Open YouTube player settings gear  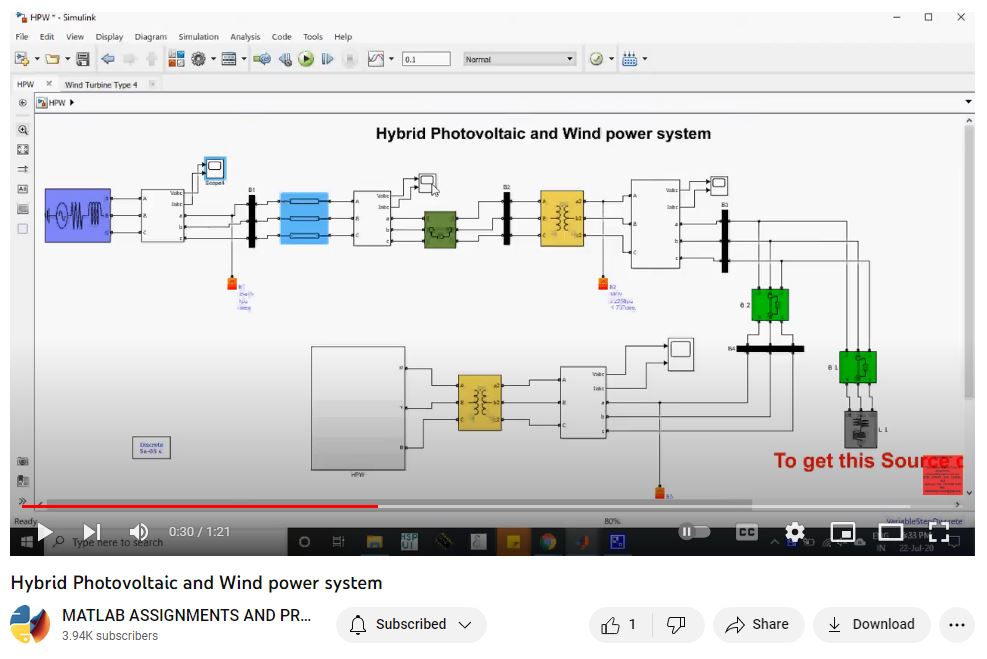pyautogui.click(x=795, y=532)
